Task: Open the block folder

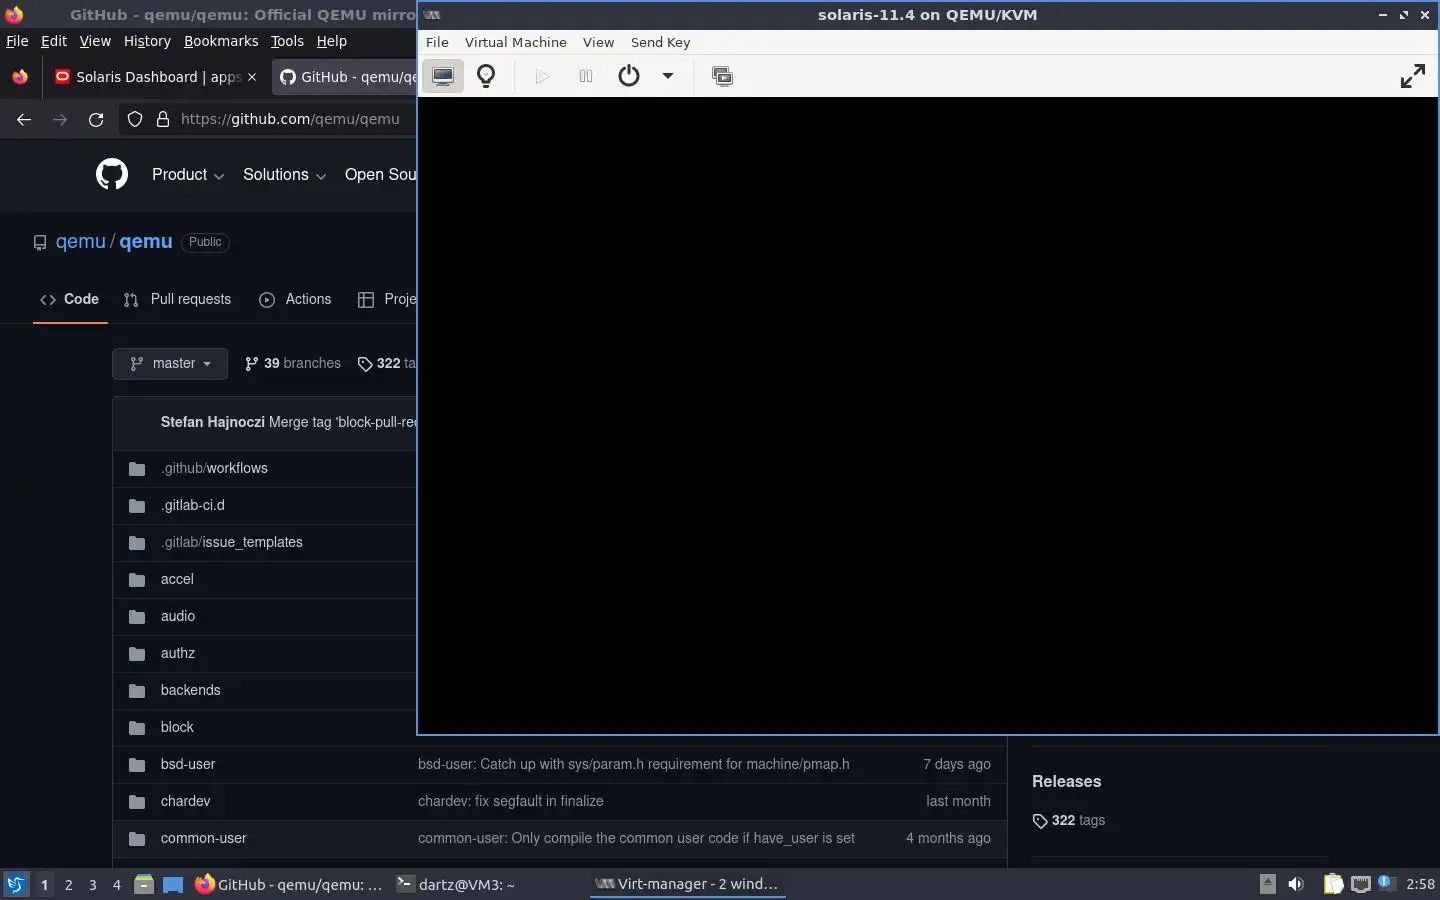Action: tap(177, 727)
